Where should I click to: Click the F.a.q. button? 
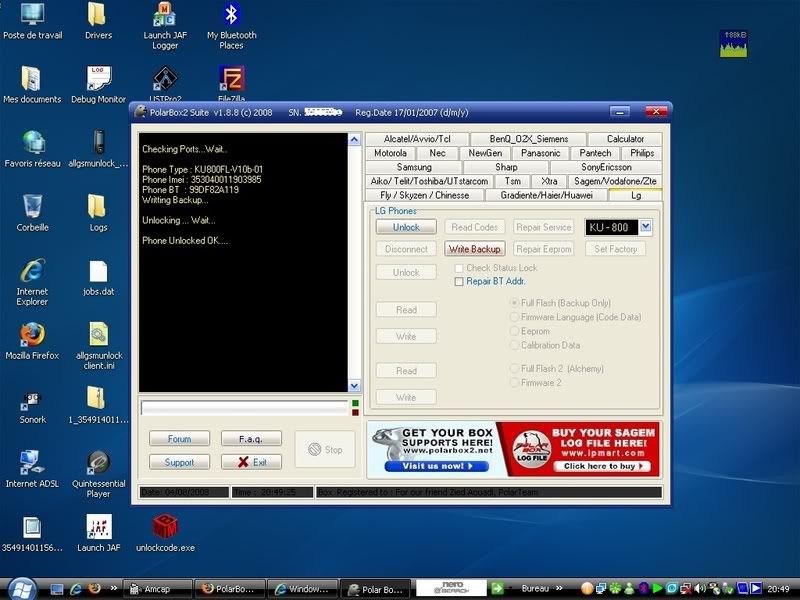point(251,439)
